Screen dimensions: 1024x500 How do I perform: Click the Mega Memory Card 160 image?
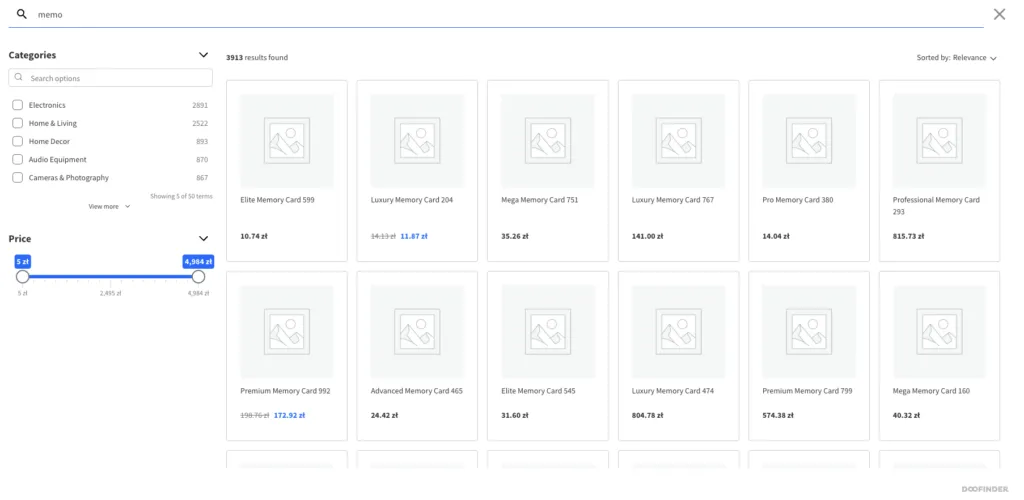coord(940,332)
